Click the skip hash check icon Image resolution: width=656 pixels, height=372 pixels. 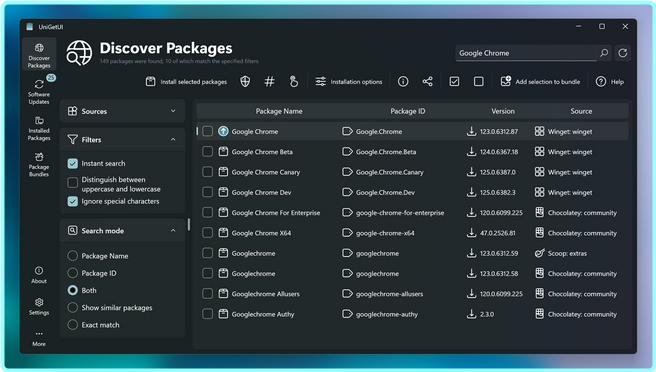[x=269, y=82]
